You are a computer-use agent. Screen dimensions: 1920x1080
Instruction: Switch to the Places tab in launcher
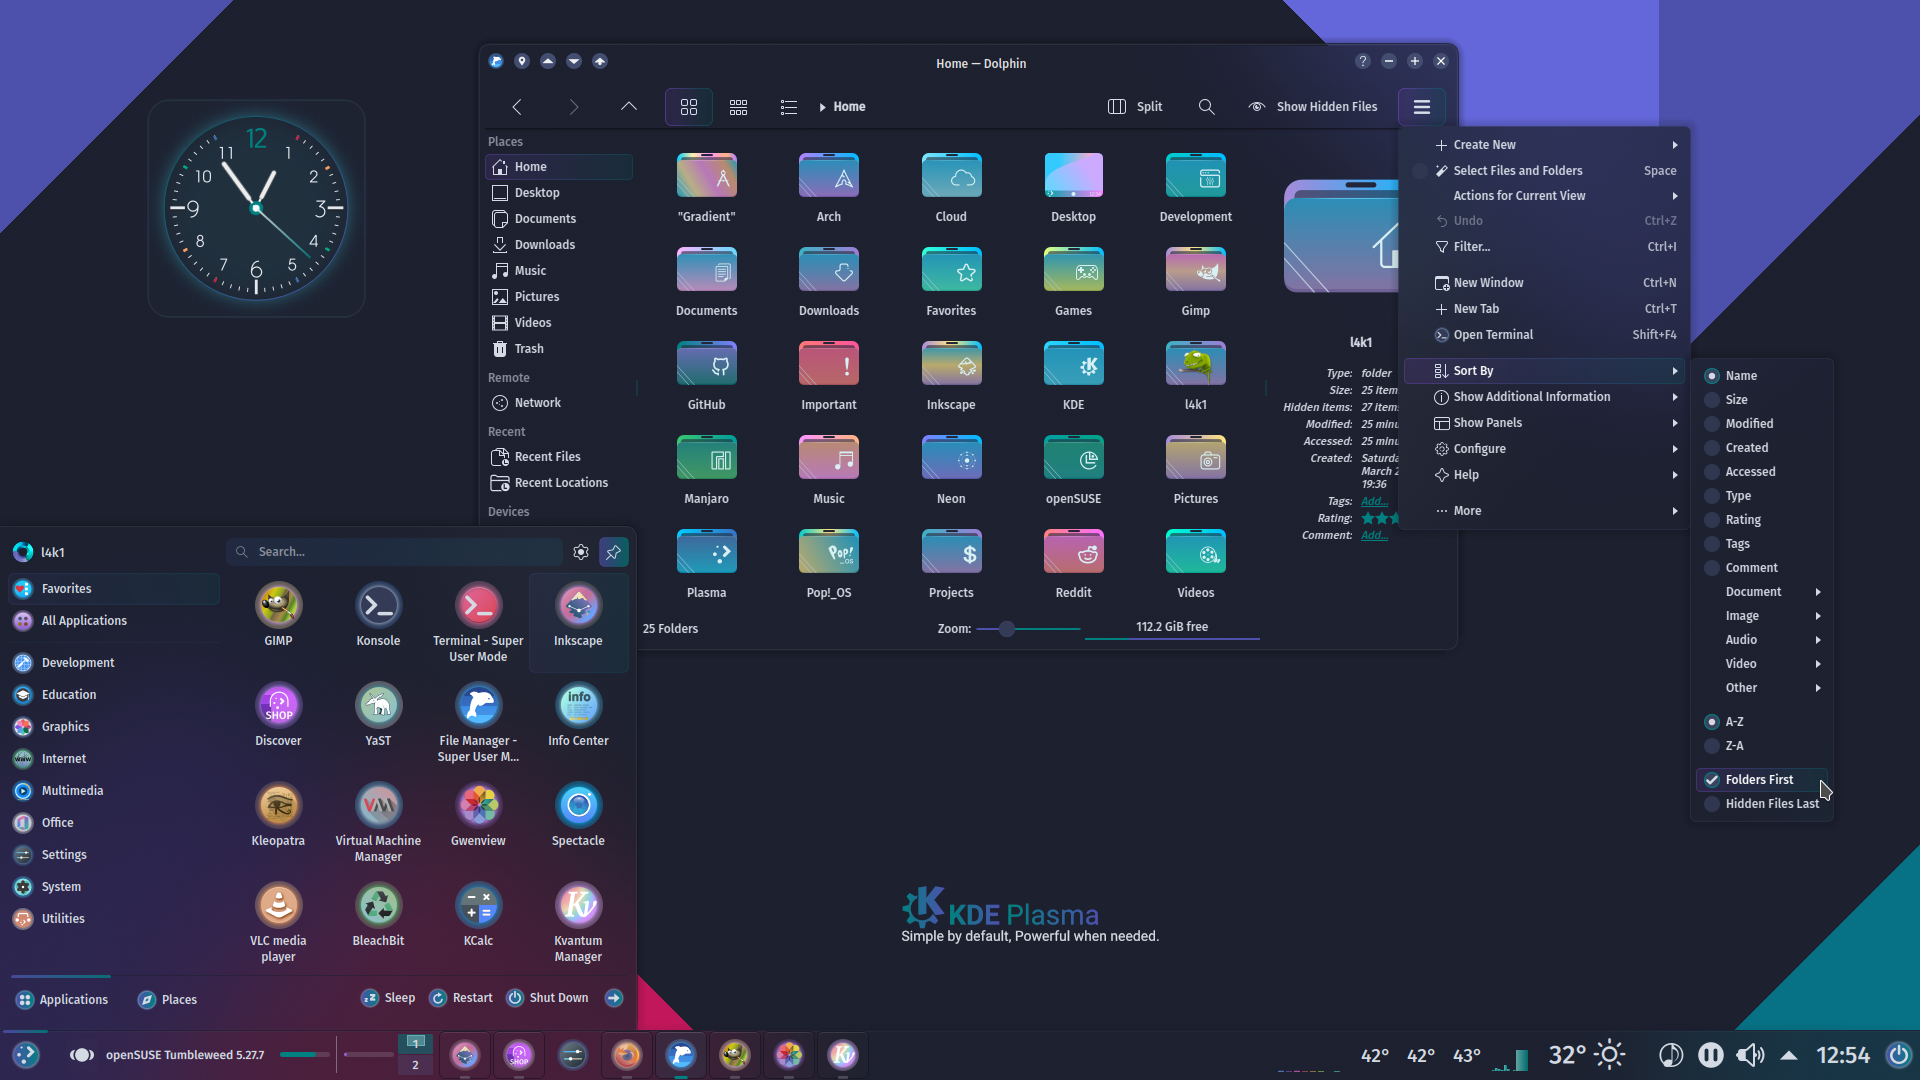click(167, 1000)
